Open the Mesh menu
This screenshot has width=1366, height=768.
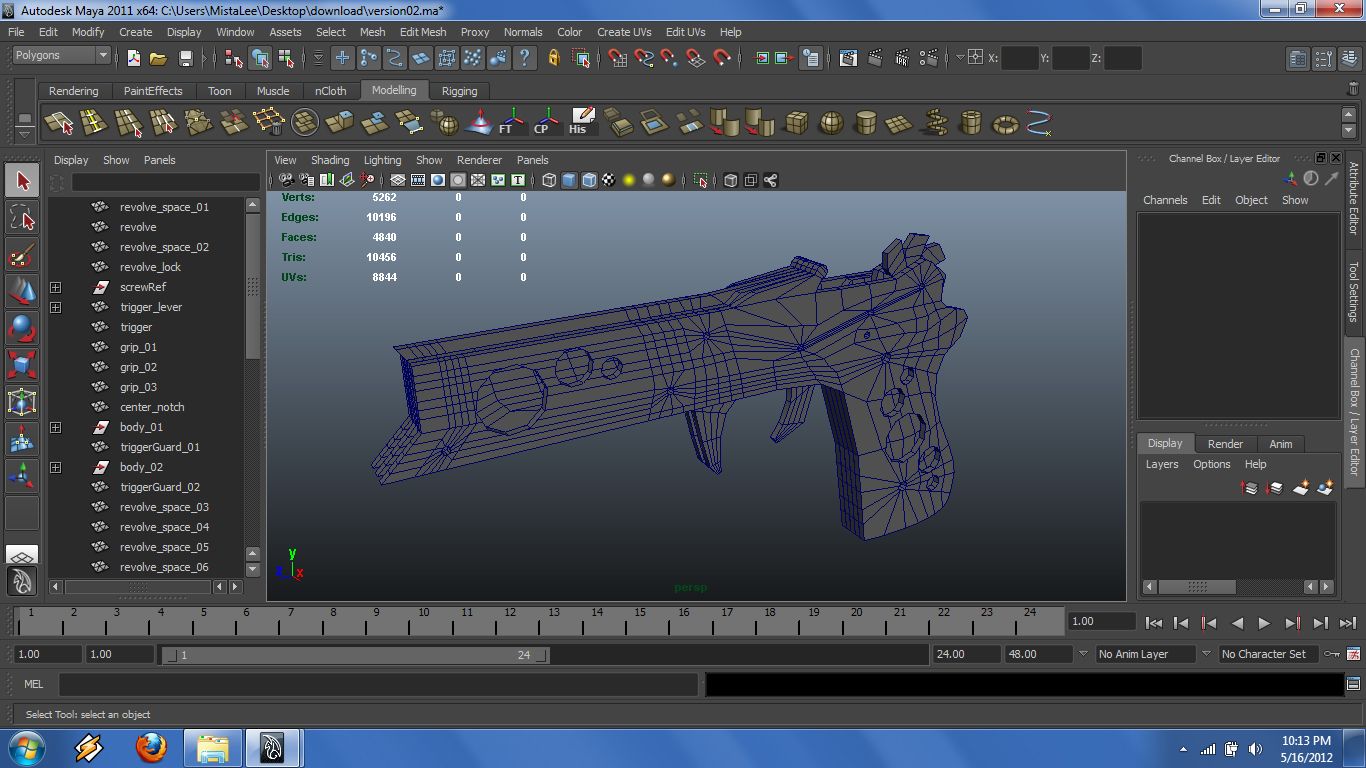(372, 32)
